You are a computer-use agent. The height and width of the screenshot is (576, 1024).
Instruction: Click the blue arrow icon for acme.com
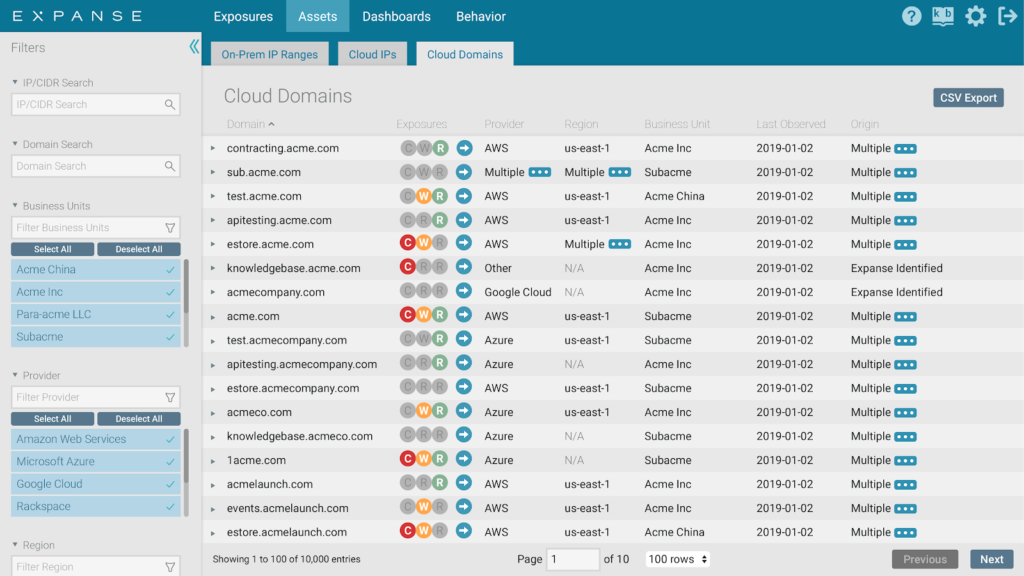point(464,315)
